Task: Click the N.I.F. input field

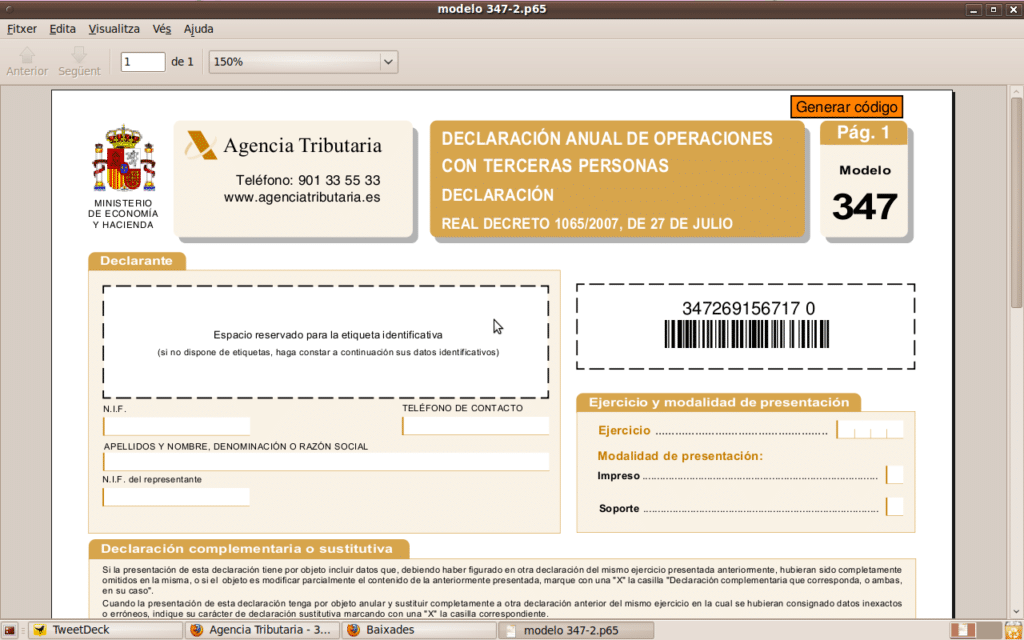Action: click(176, 426)
